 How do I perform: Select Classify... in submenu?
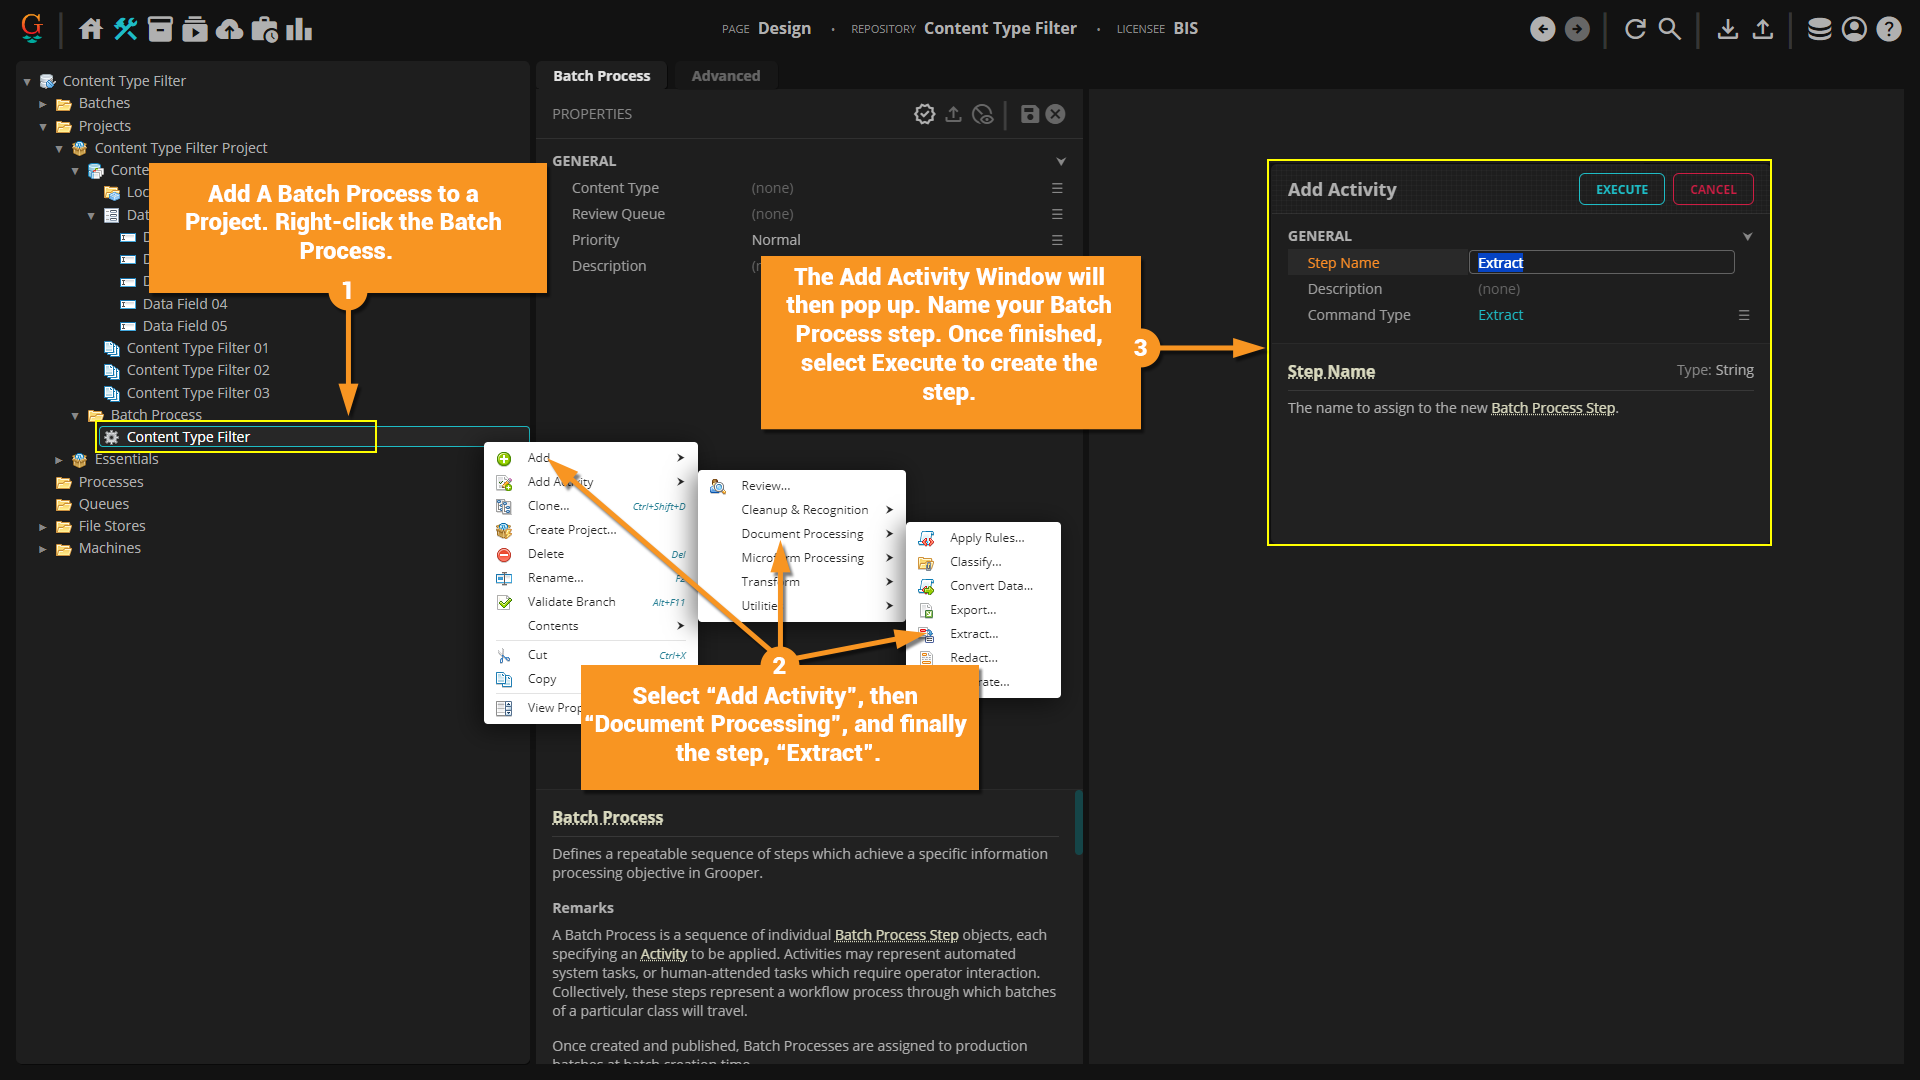click(x=984, y=562)
